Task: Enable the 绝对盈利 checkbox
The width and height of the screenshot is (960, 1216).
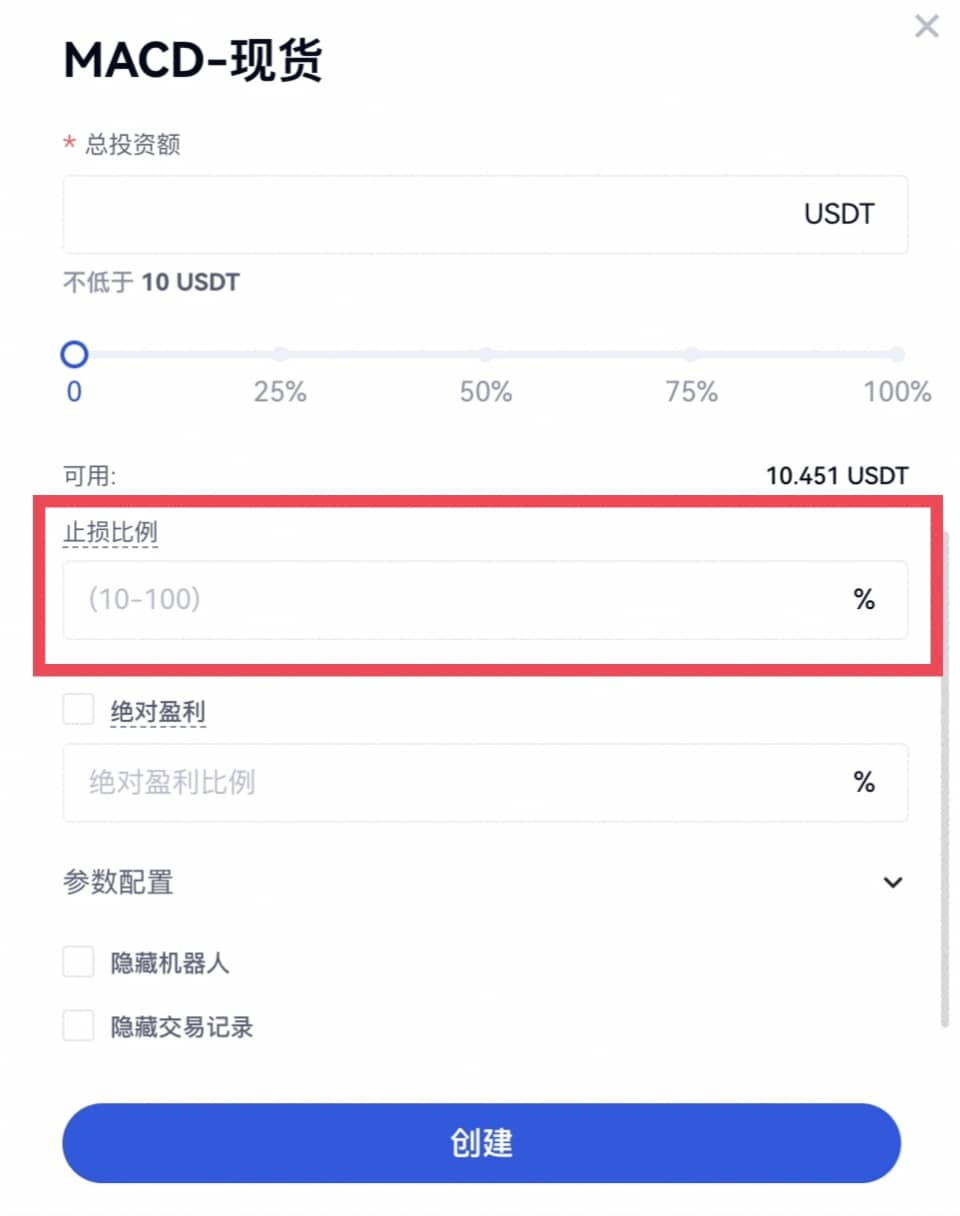Action: coord(78,710)
